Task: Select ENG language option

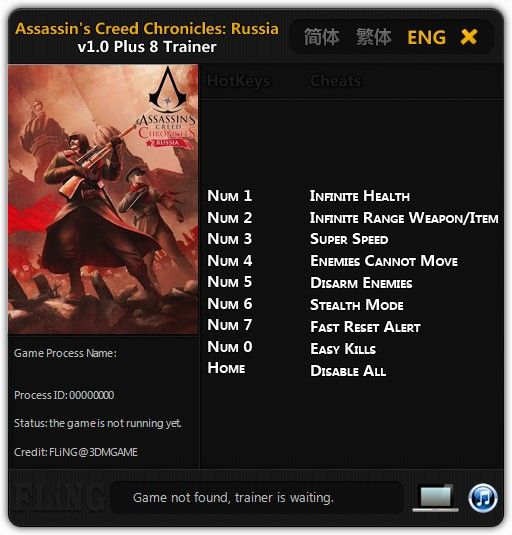Action: [426, 37]
